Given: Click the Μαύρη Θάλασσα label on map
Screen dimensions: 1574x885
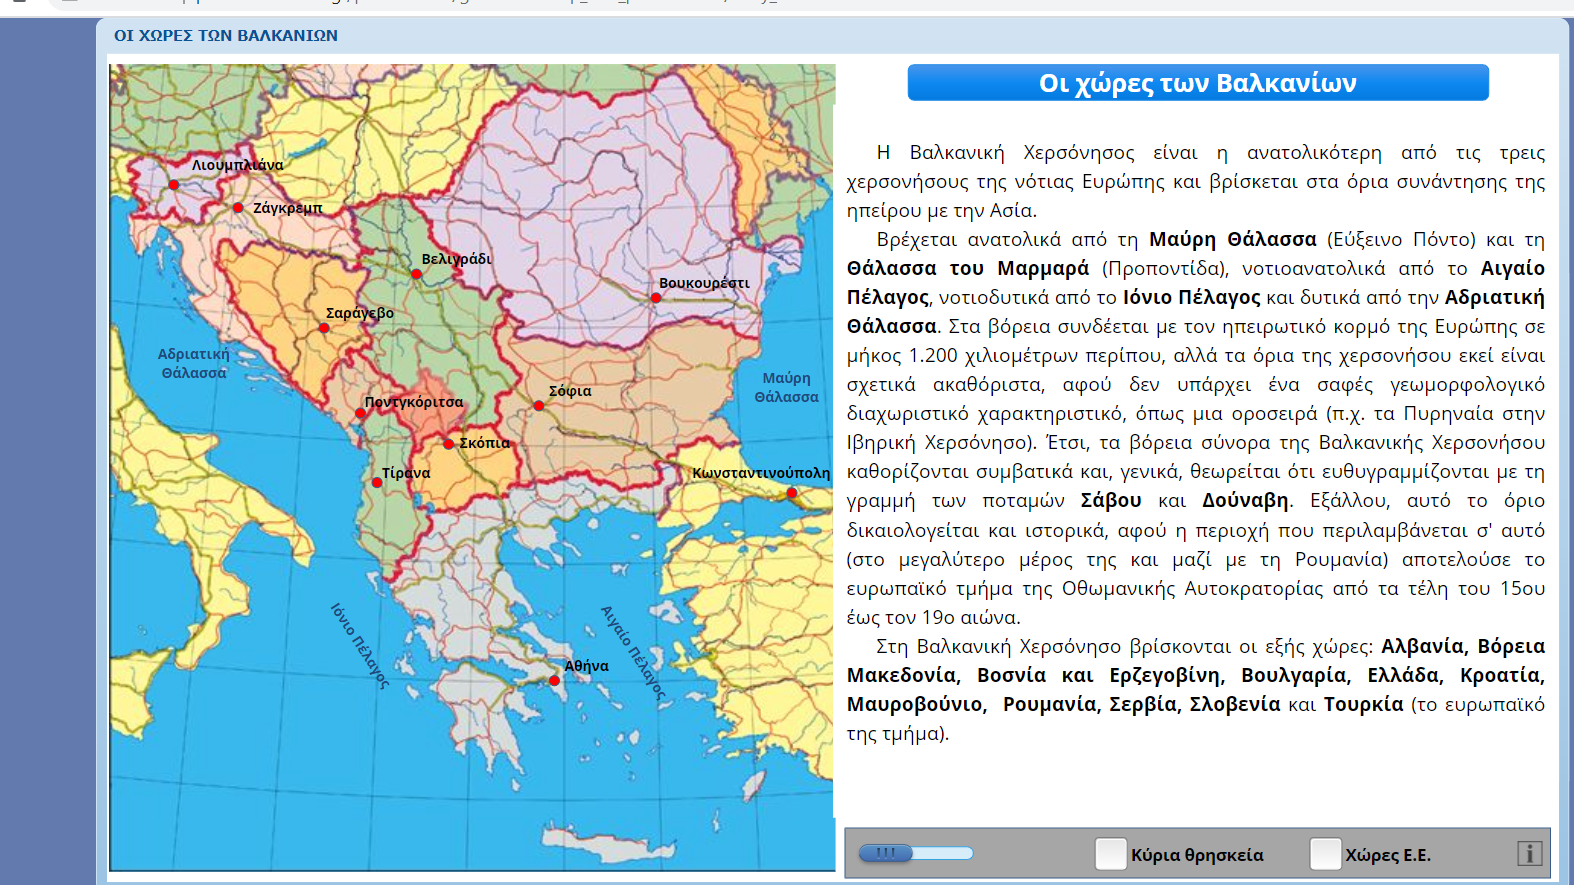Looking at the screenshot, I should point(786,387).
